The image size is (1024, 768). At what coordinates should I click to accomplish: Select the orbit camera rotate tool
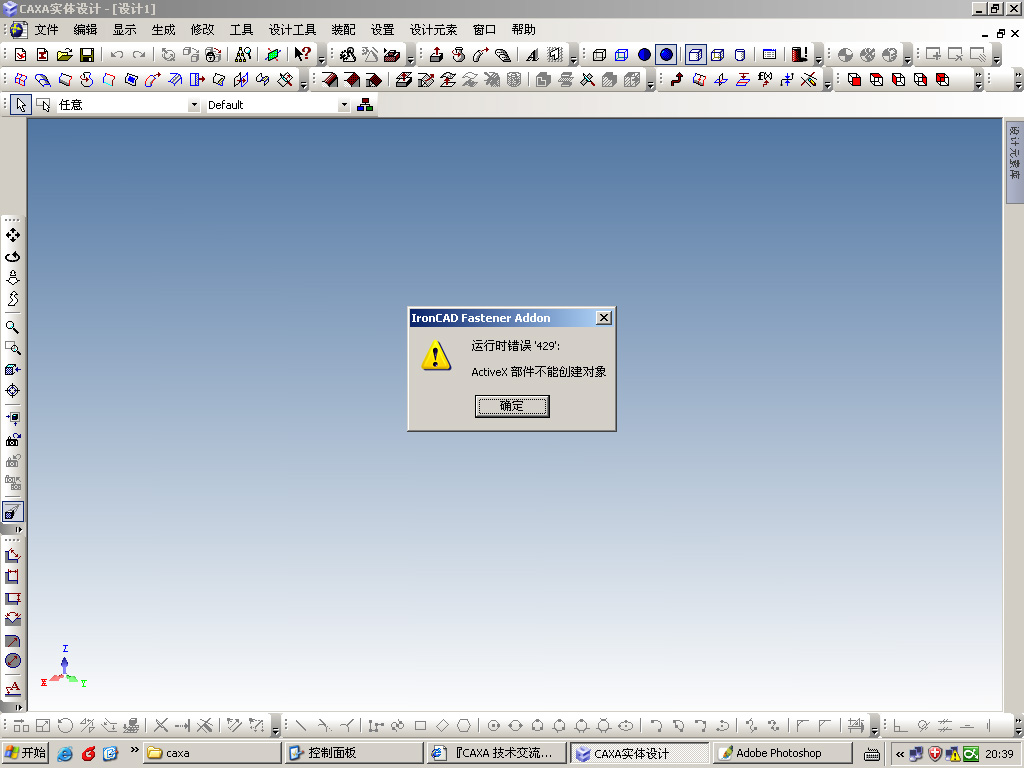12,257
